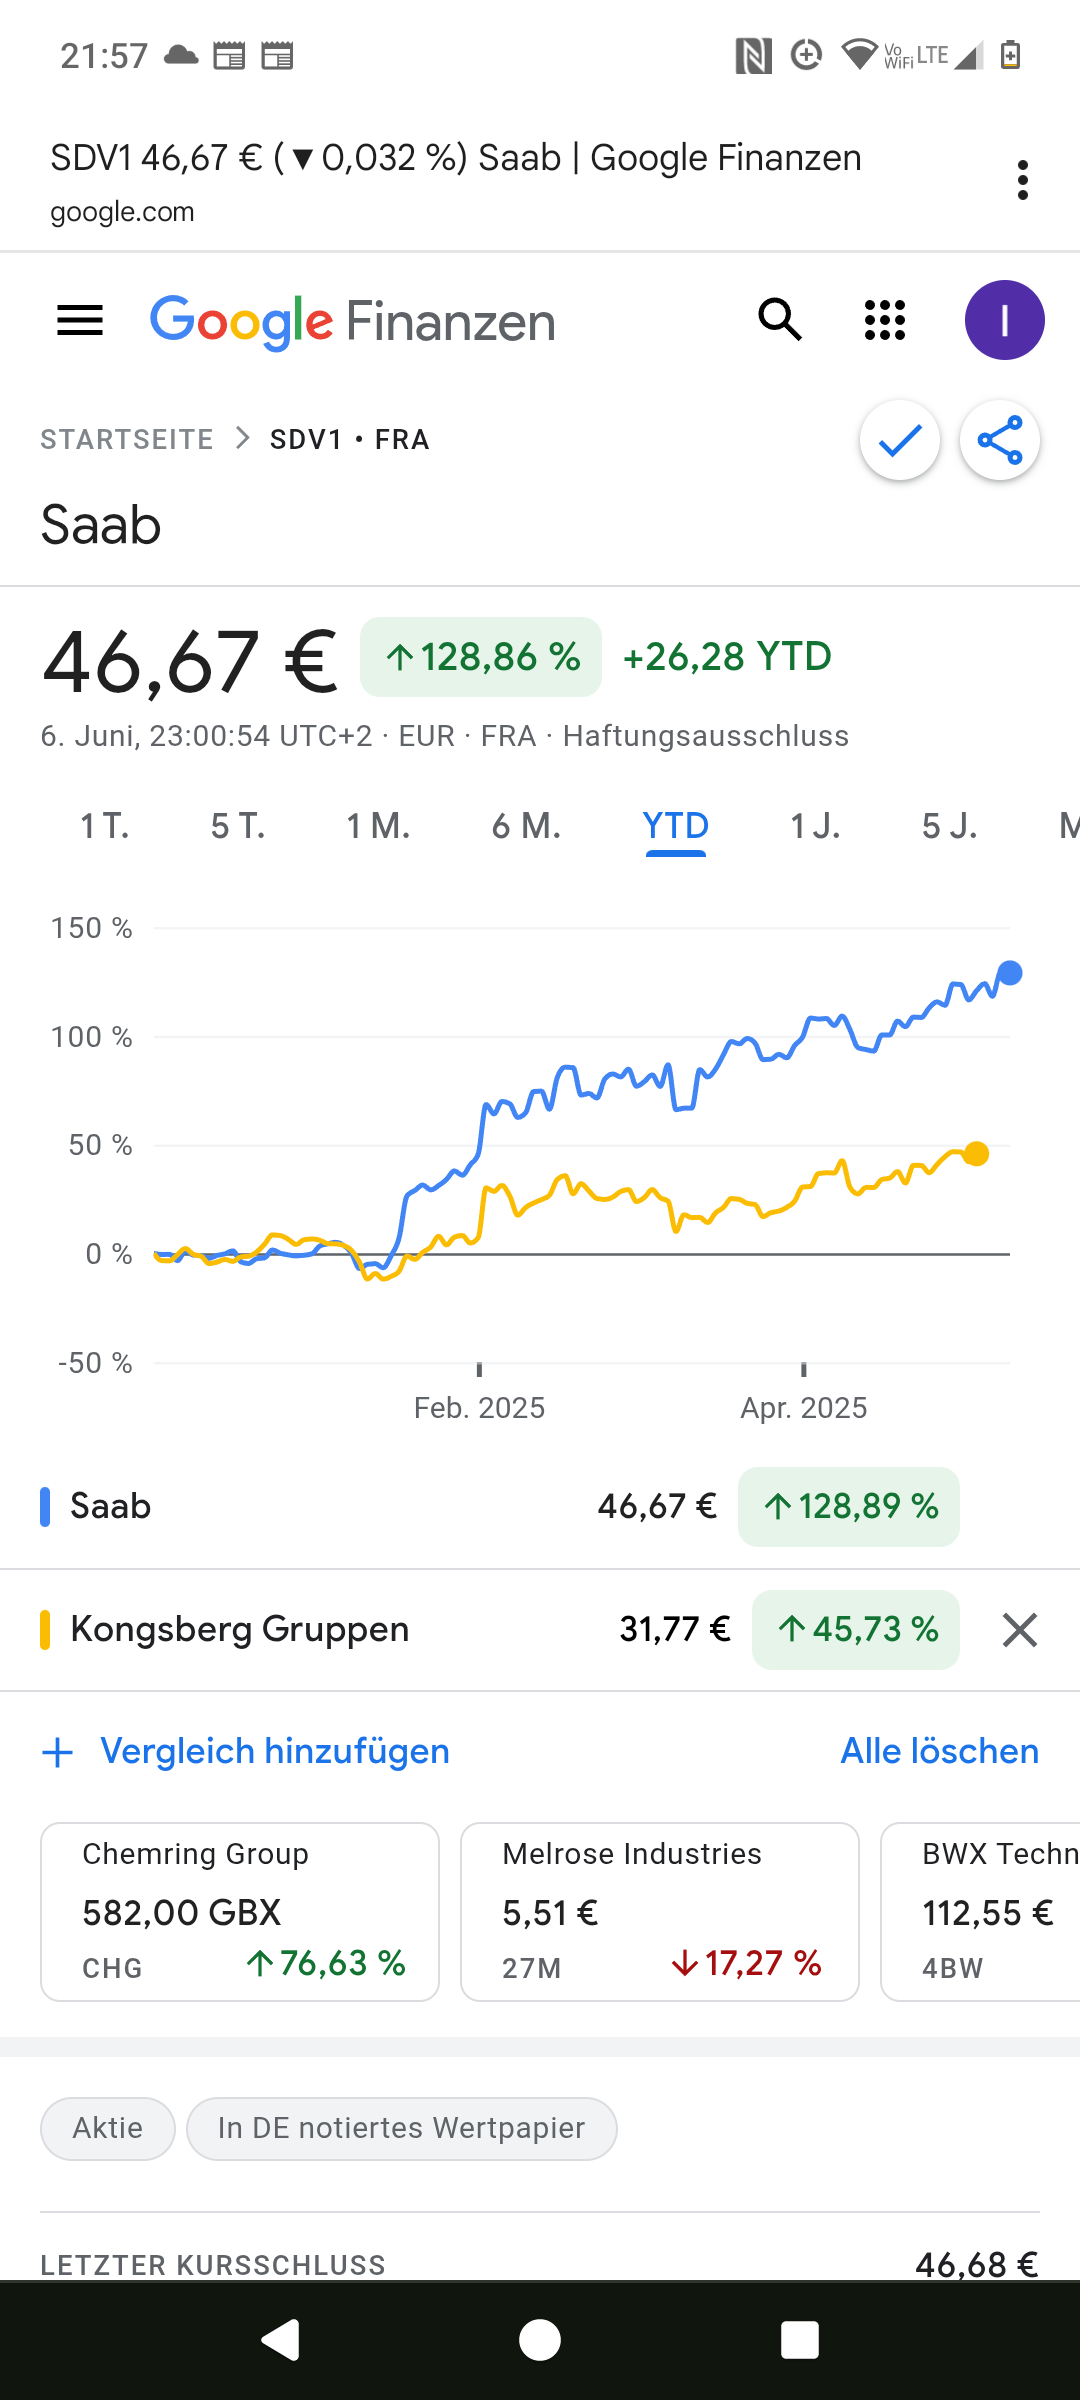
Task: Tap the Android recent apps button
Action: point(800,2340)
